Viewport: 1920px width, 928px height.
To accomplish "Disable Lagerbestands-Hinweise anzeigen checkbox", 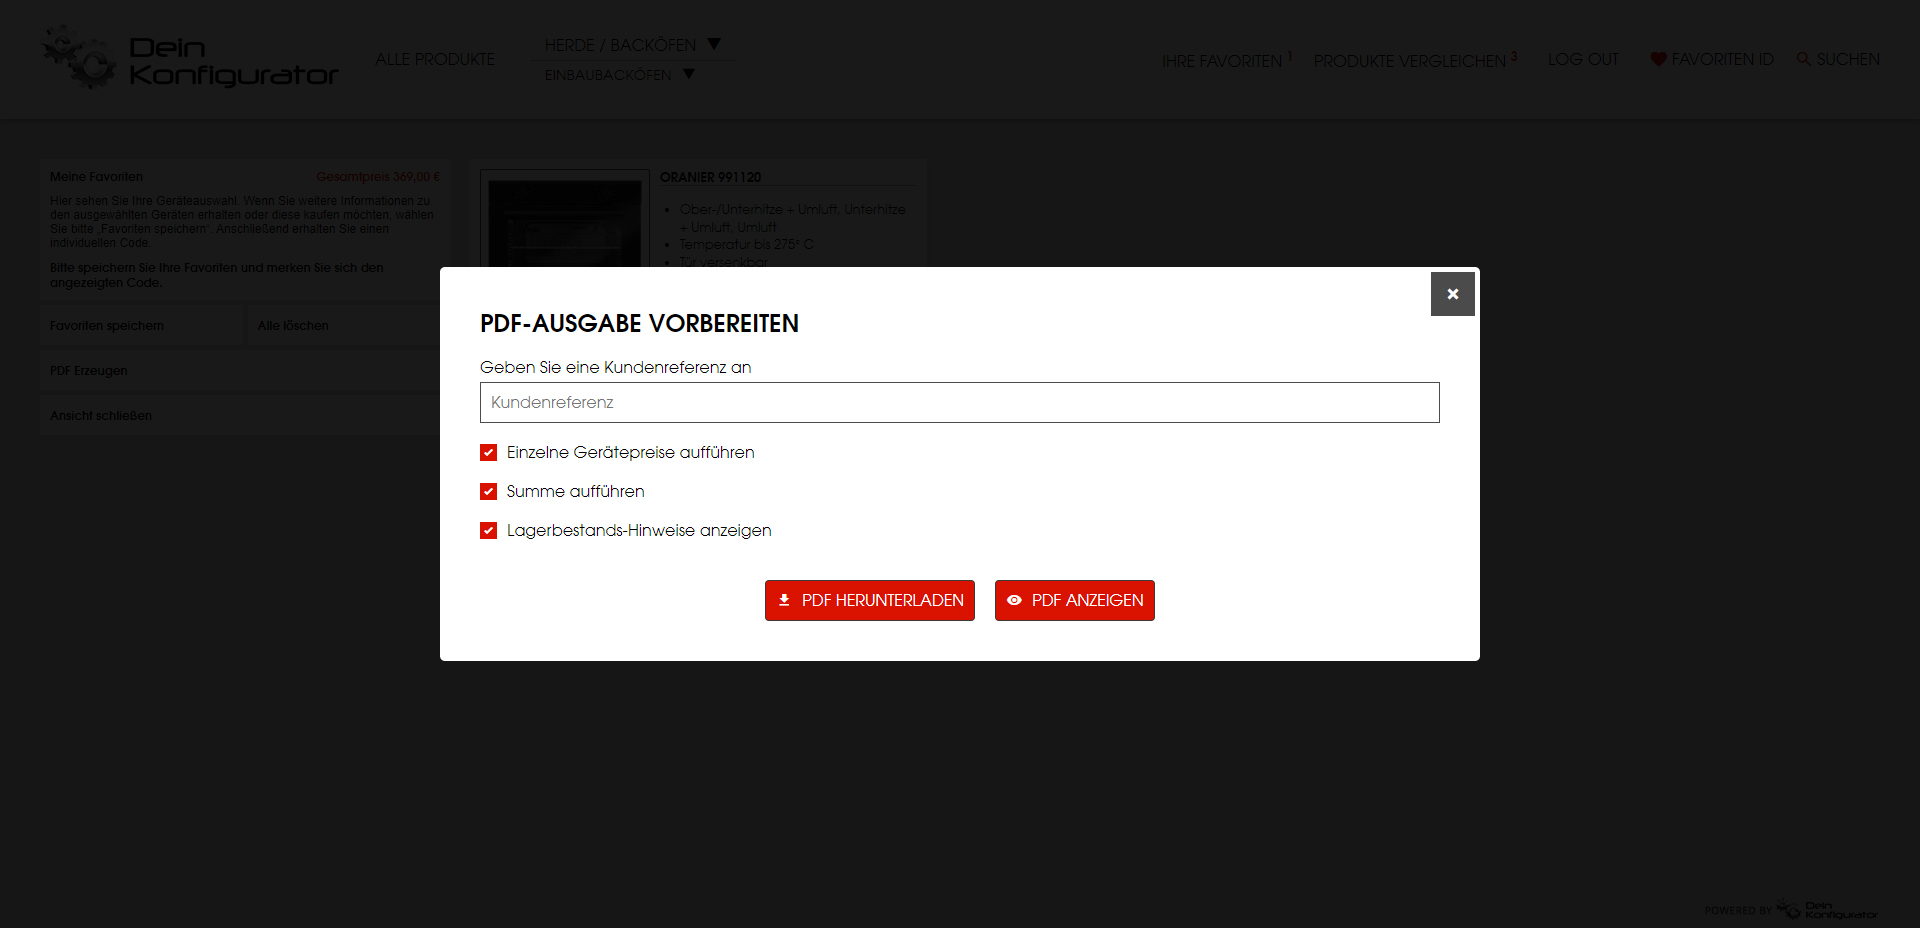I will [x=488, y=531].
